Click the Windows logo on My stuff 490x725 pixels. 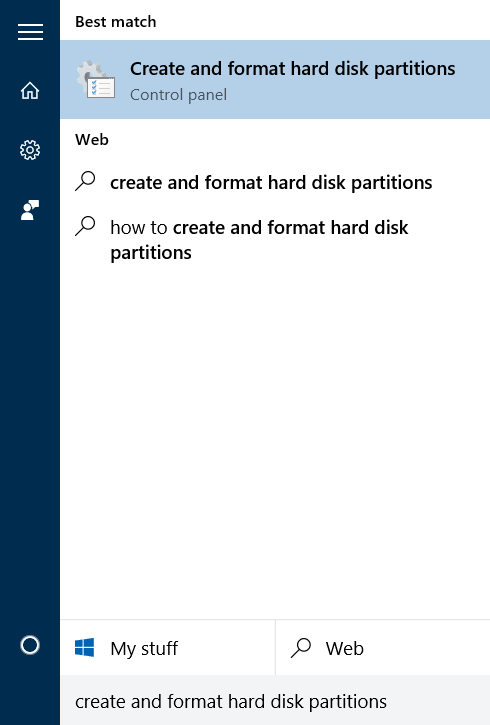click(85, 647)
